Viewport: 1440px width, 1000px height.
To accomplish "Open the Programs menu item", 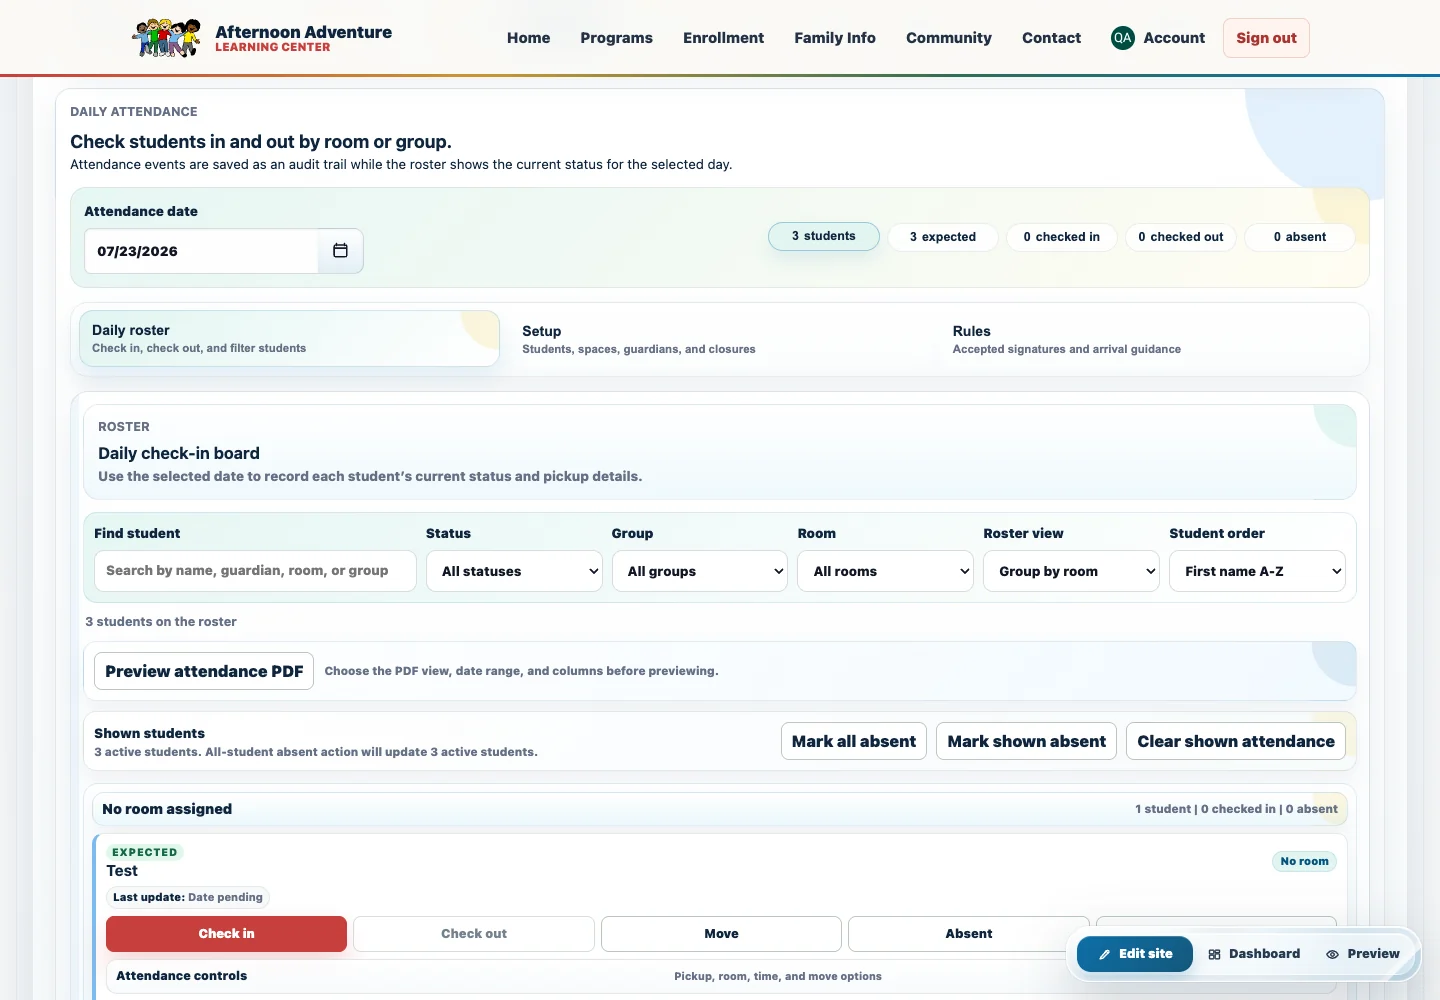I will click(x=616, y=38).
